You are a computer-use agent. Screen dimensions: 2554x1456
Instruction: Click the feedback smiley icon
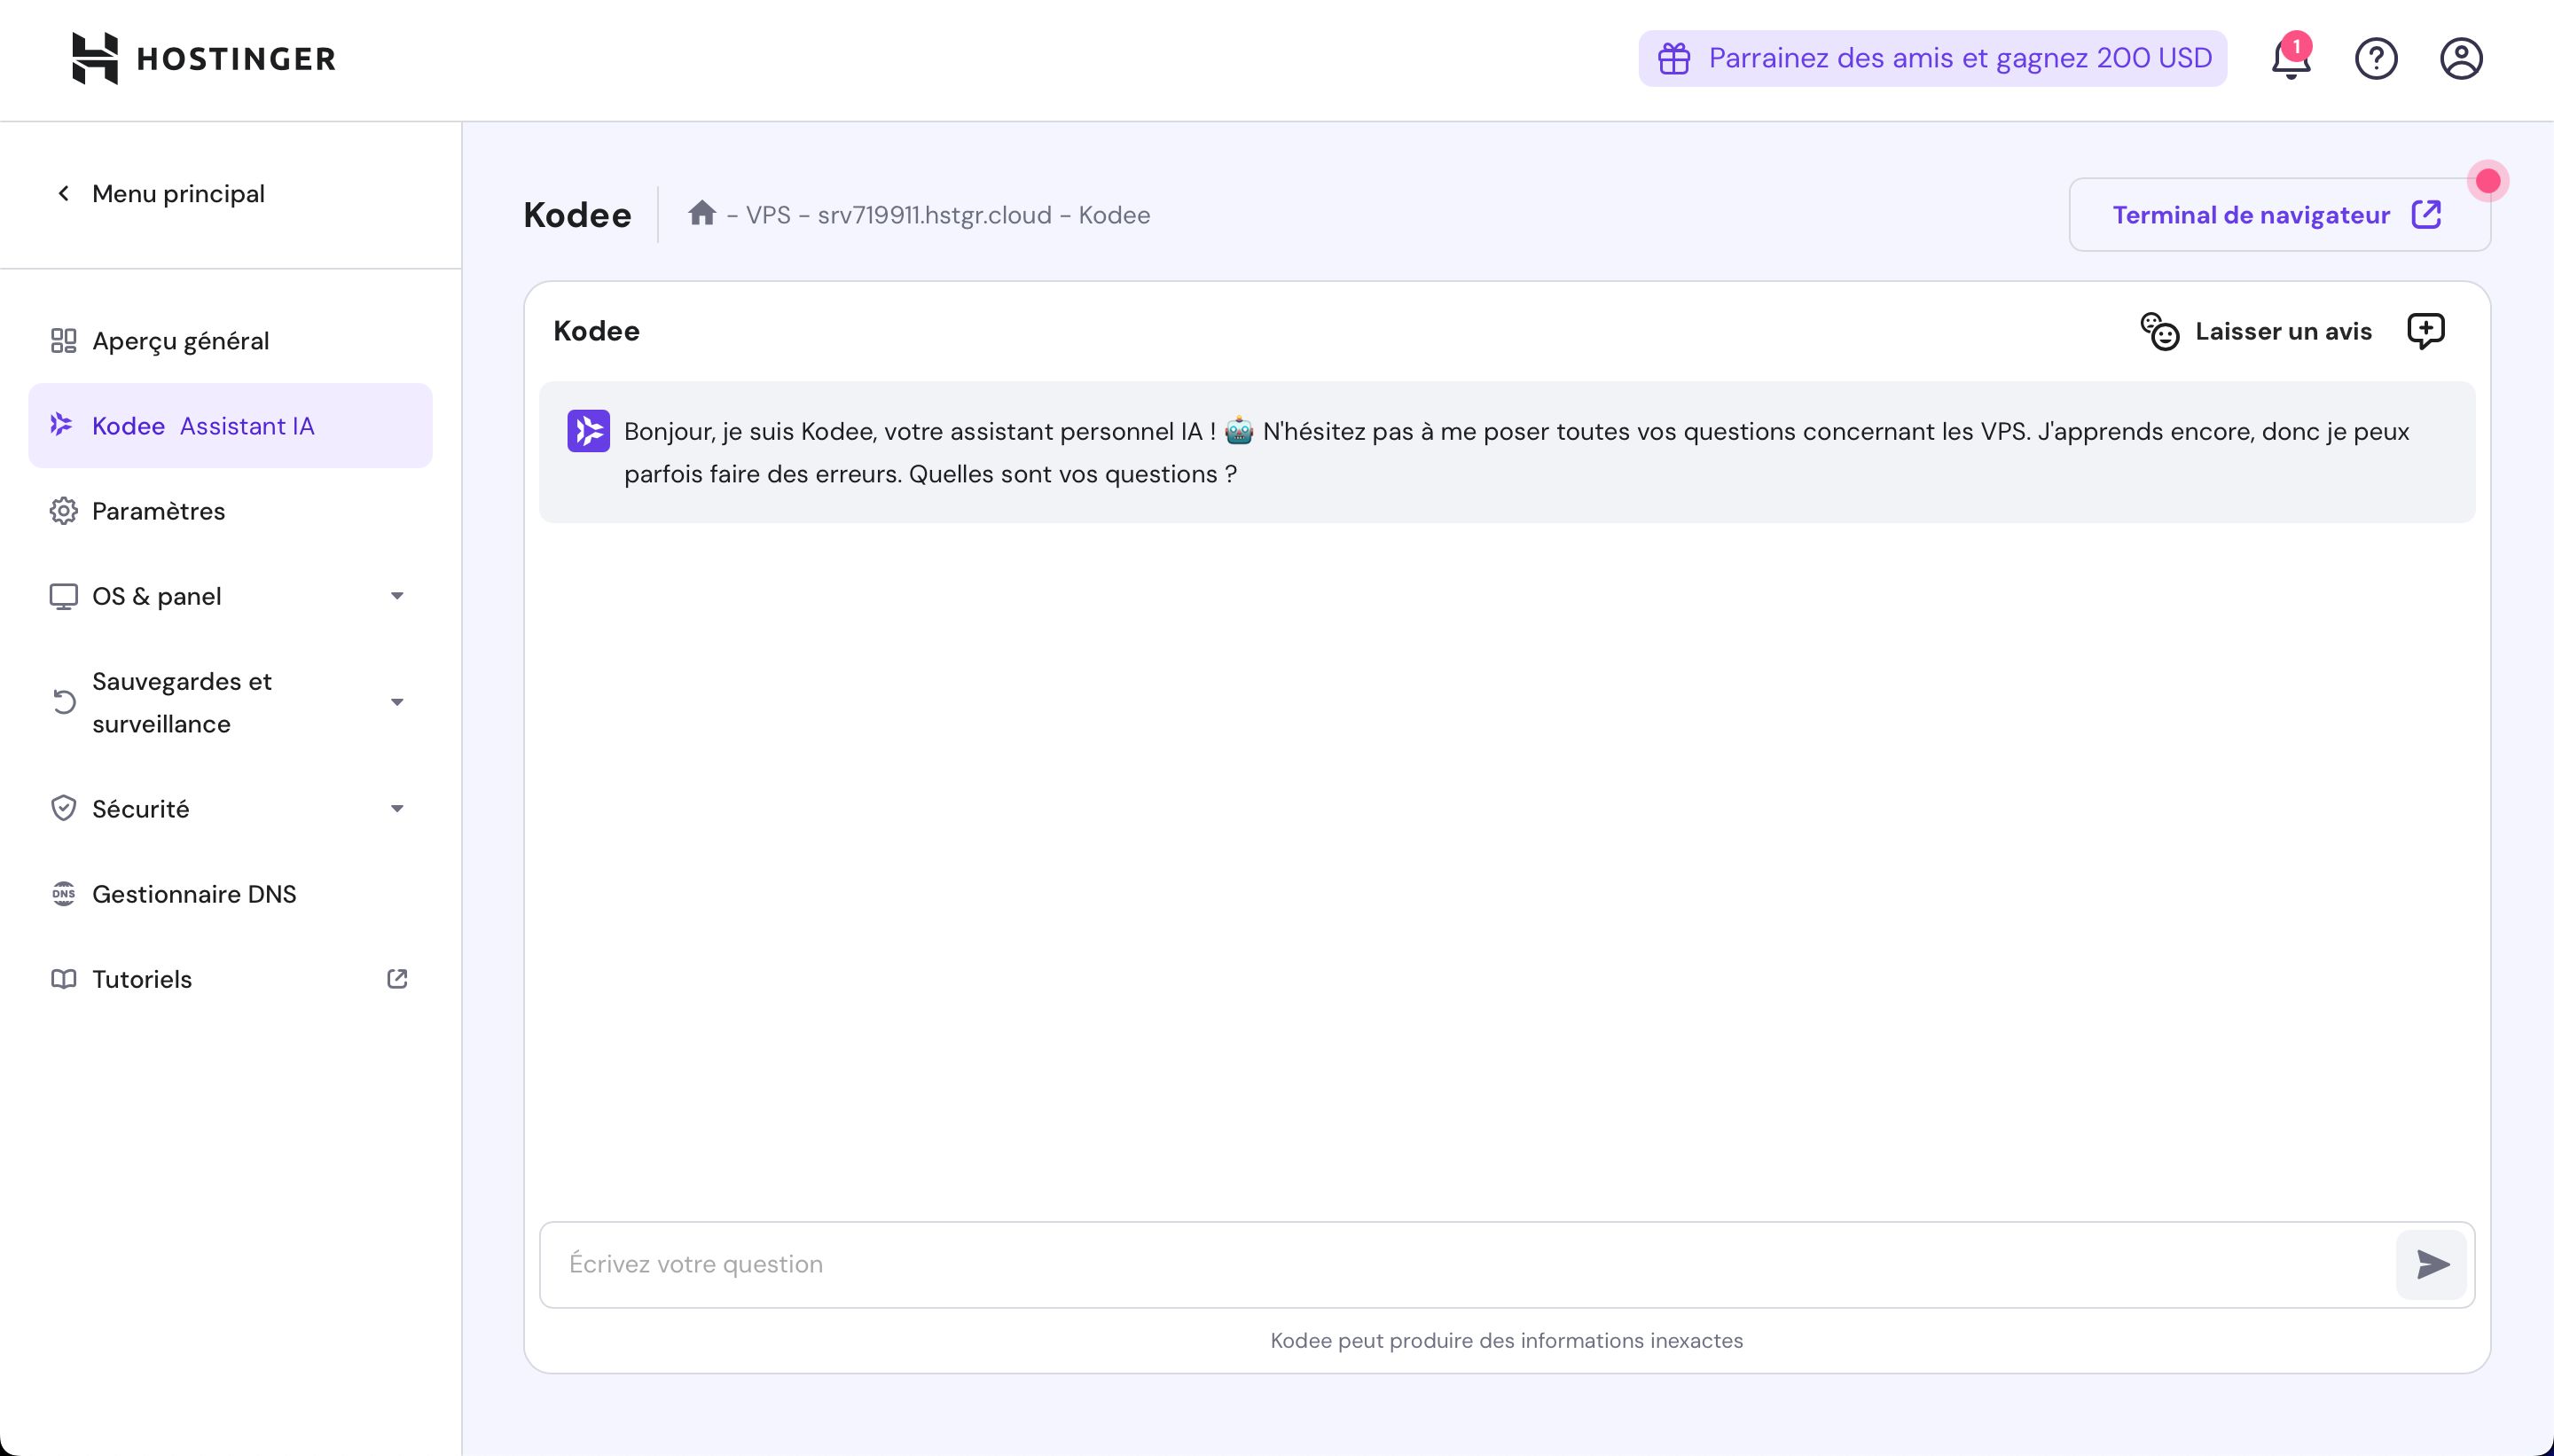[2160, 331]
